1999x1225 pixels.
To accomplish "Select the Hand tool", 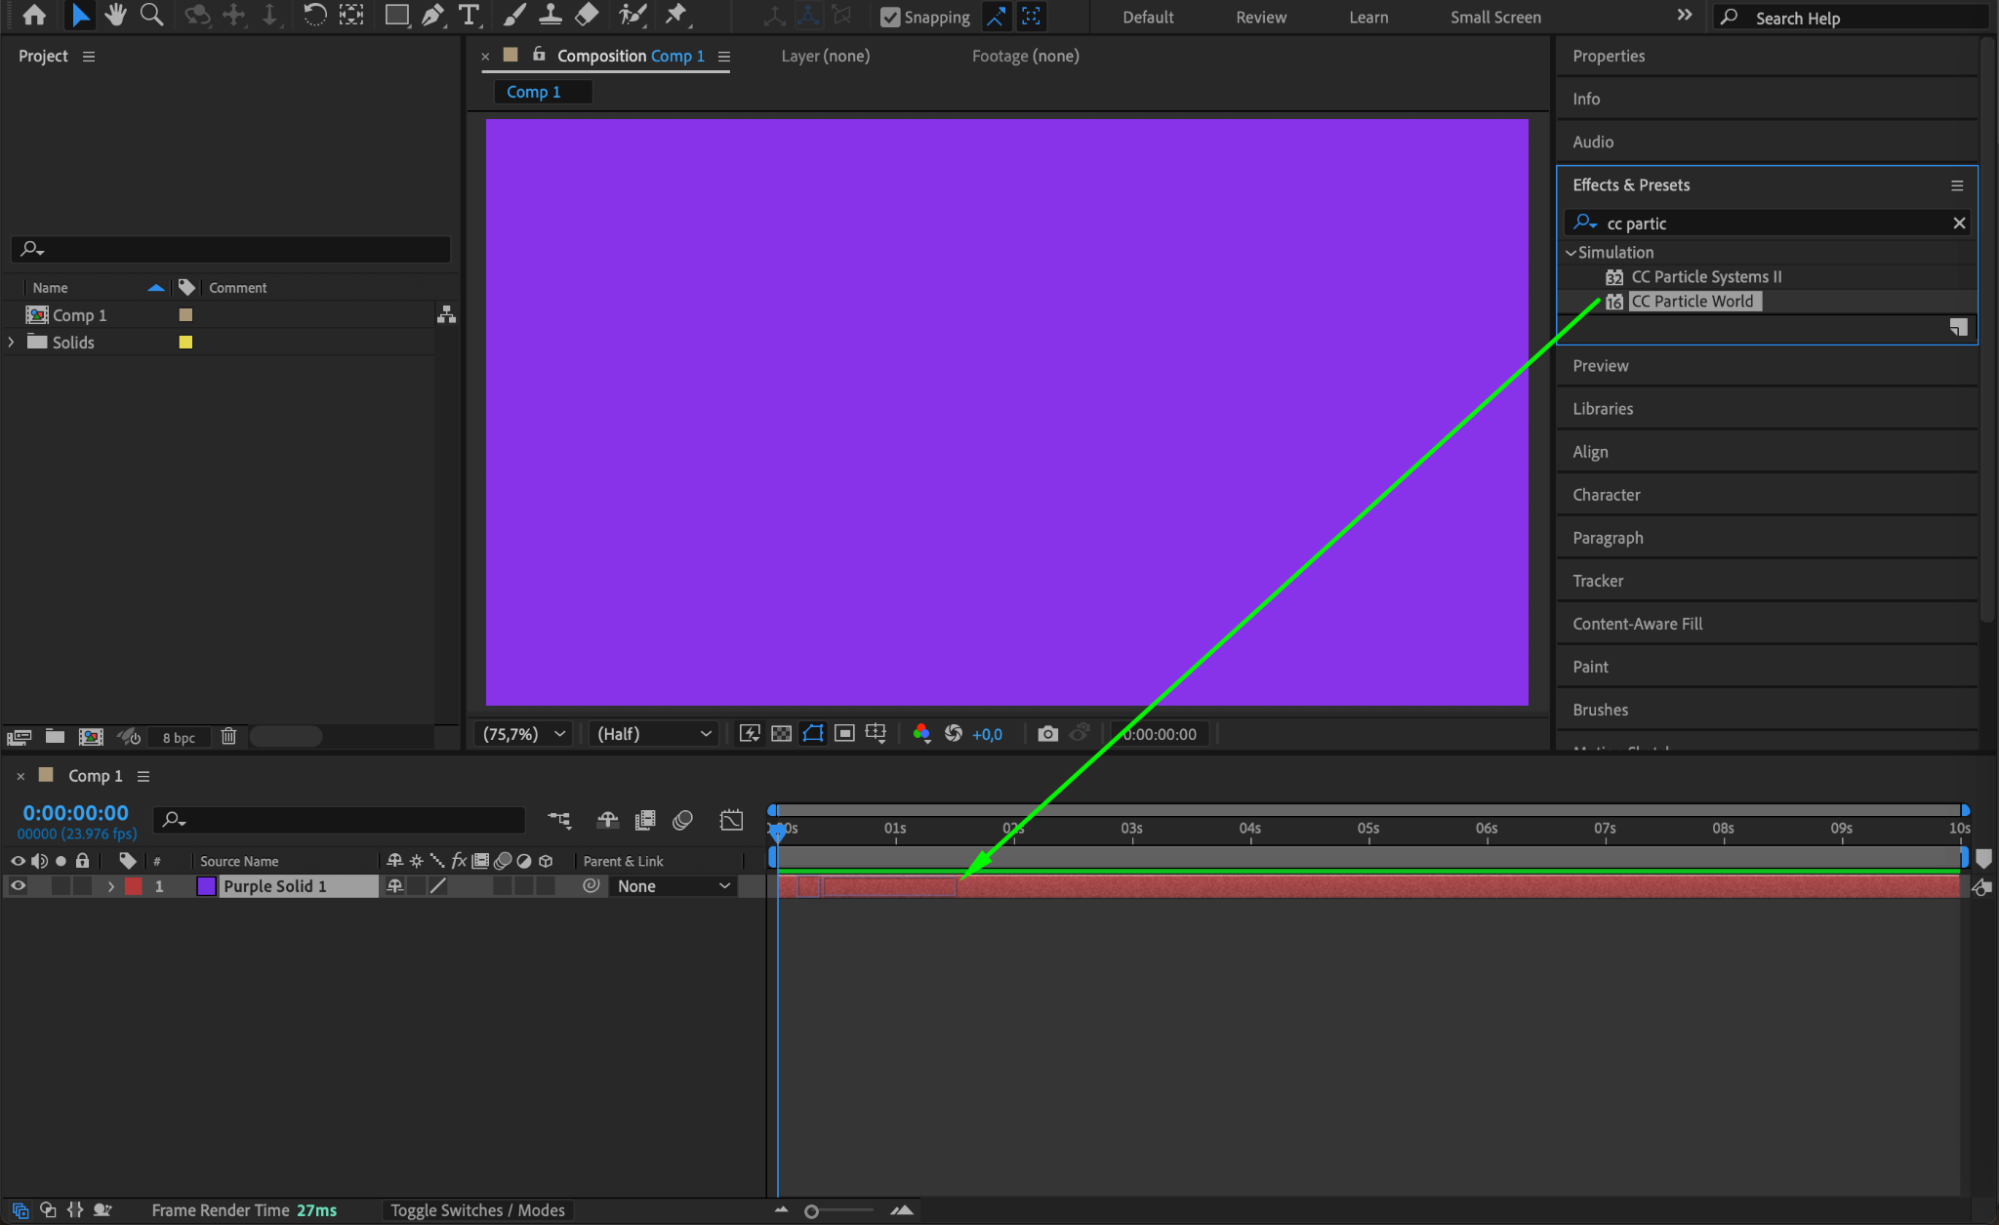I will pos(115,15).
